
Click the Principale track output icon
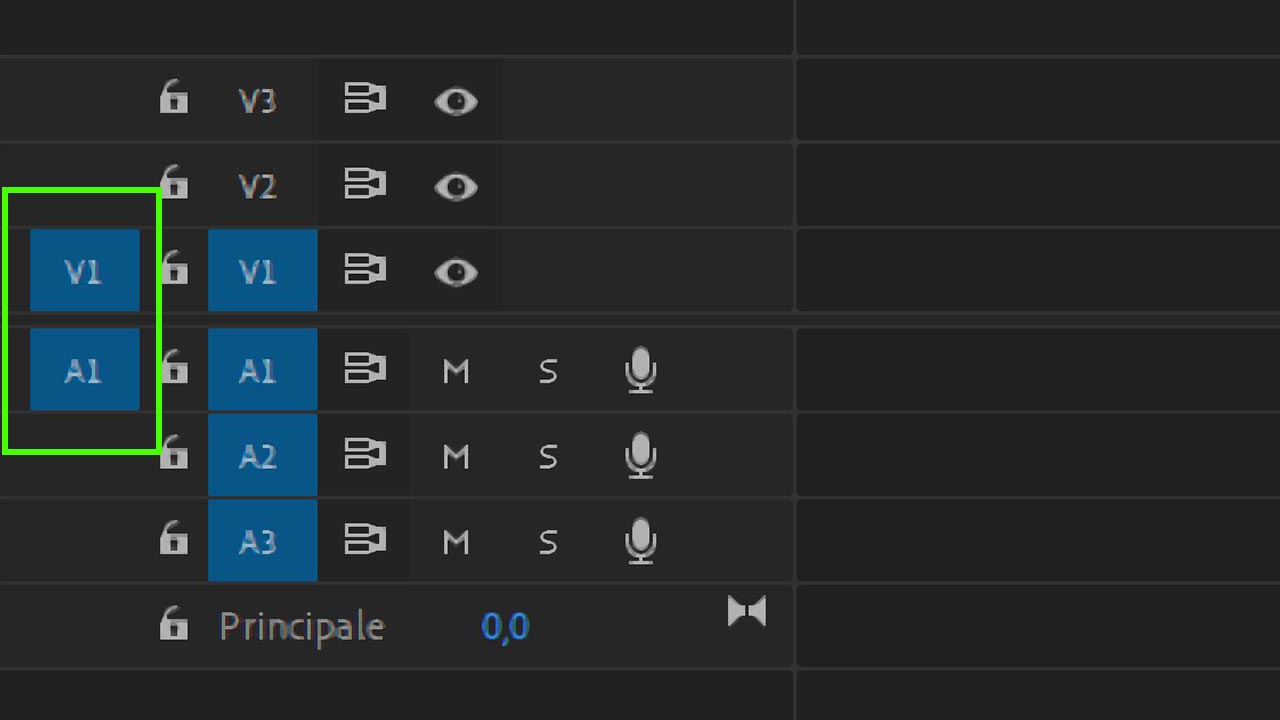tap(747, 612)
